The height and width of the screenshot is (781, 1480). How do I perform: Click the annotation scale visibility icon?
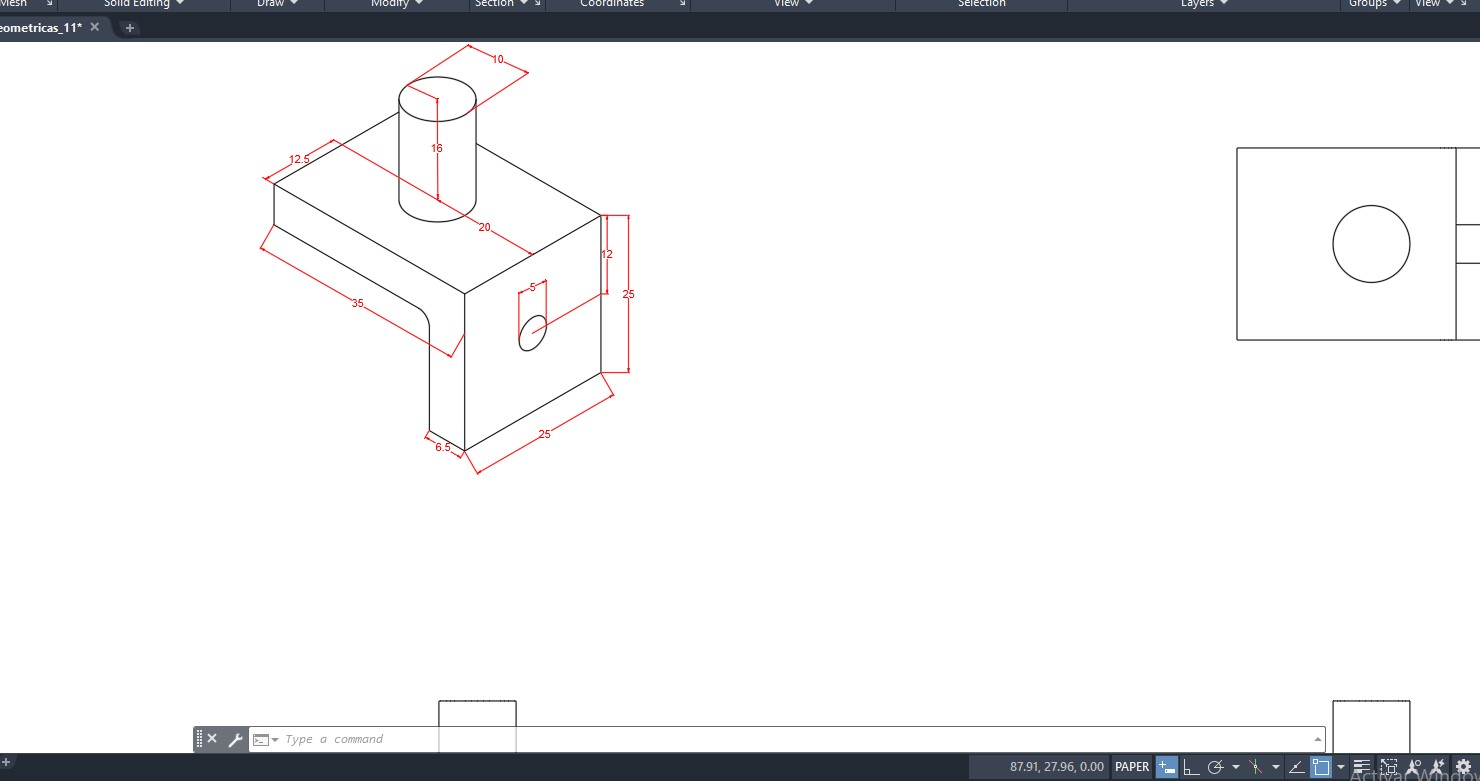tap(1414, 767)
